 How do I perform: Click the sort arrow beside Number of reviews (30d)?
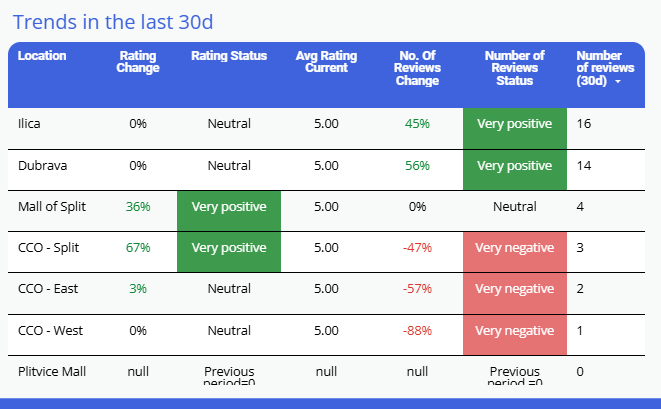click(x=617, y=82)
